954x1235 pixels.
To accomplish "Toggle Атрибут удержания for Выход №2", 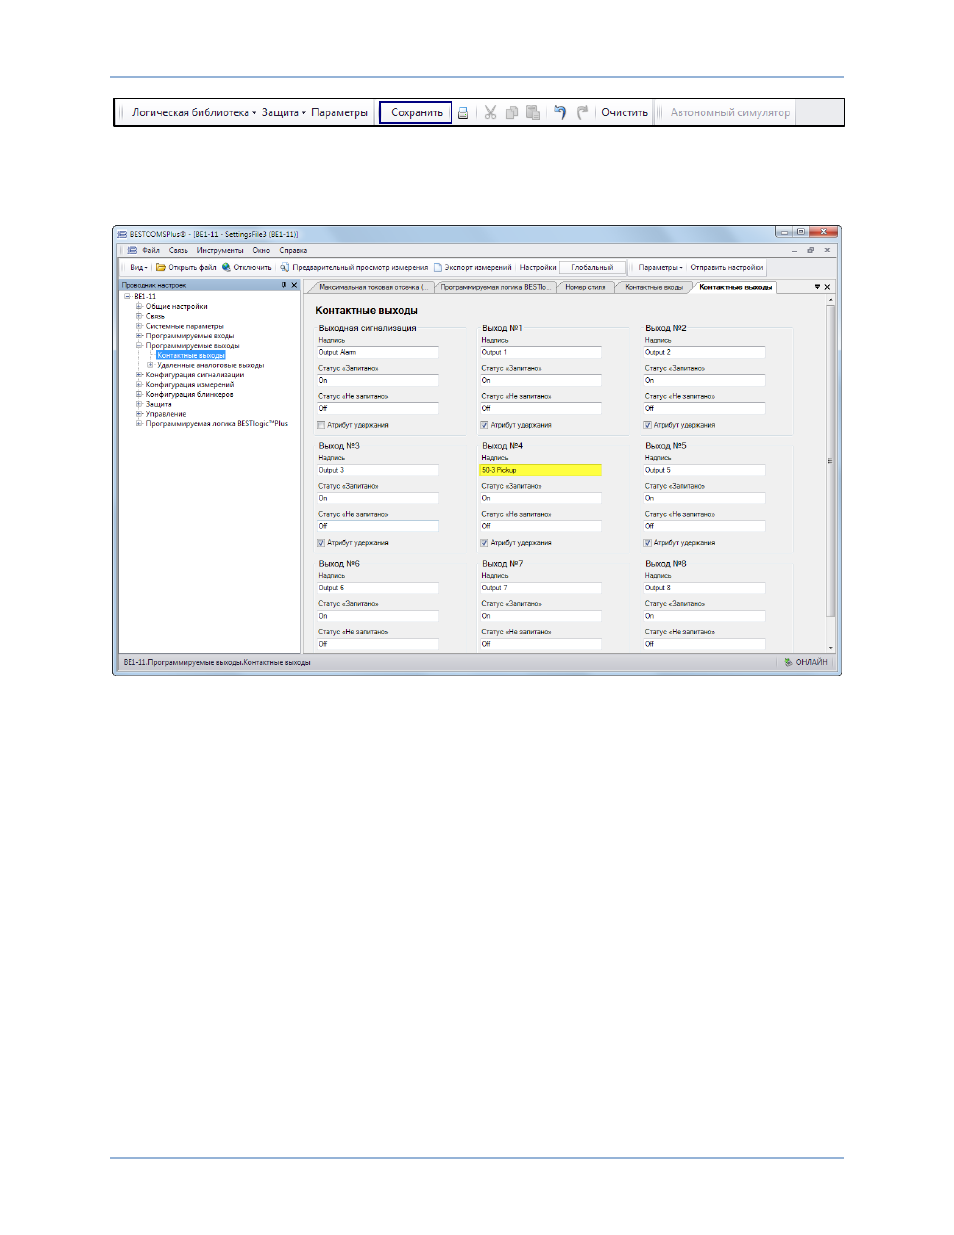I will (647, 425).
